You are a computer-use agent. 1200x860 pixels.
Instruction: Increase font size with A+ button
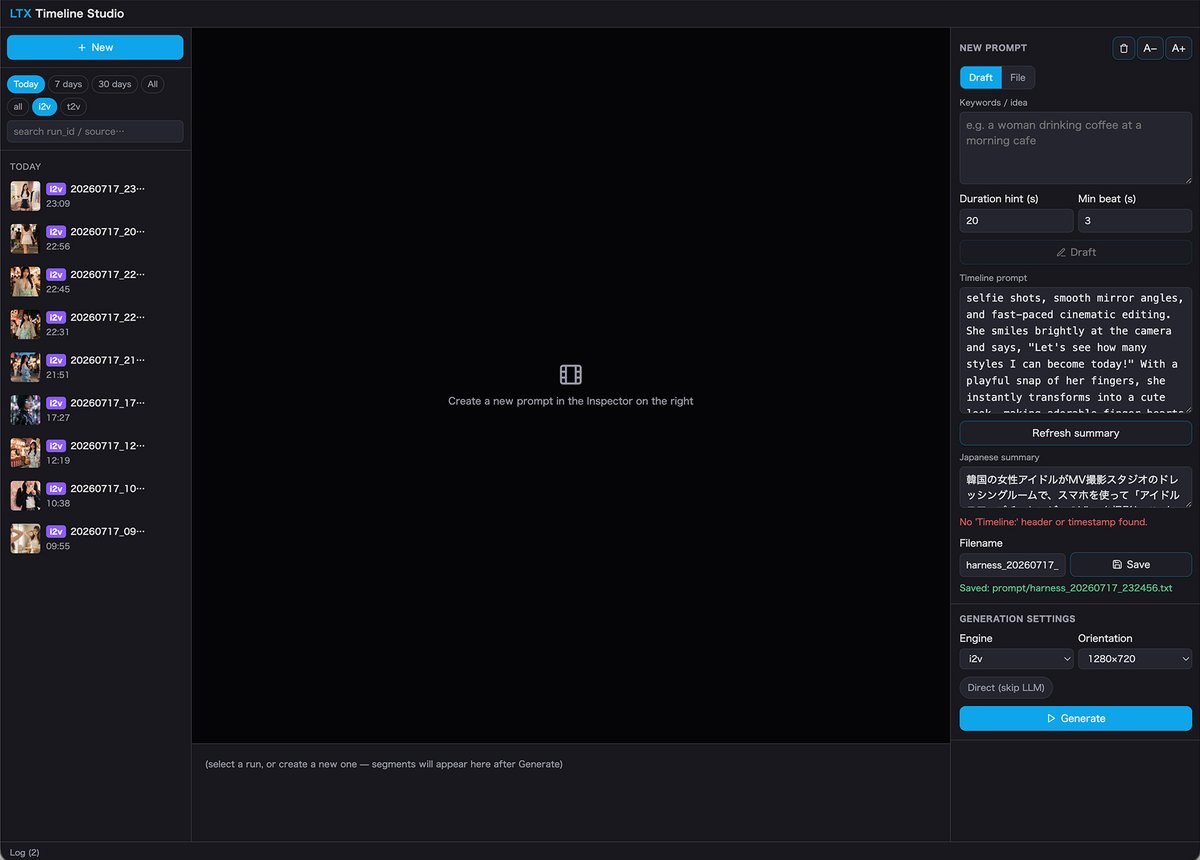pos(1179,48)
